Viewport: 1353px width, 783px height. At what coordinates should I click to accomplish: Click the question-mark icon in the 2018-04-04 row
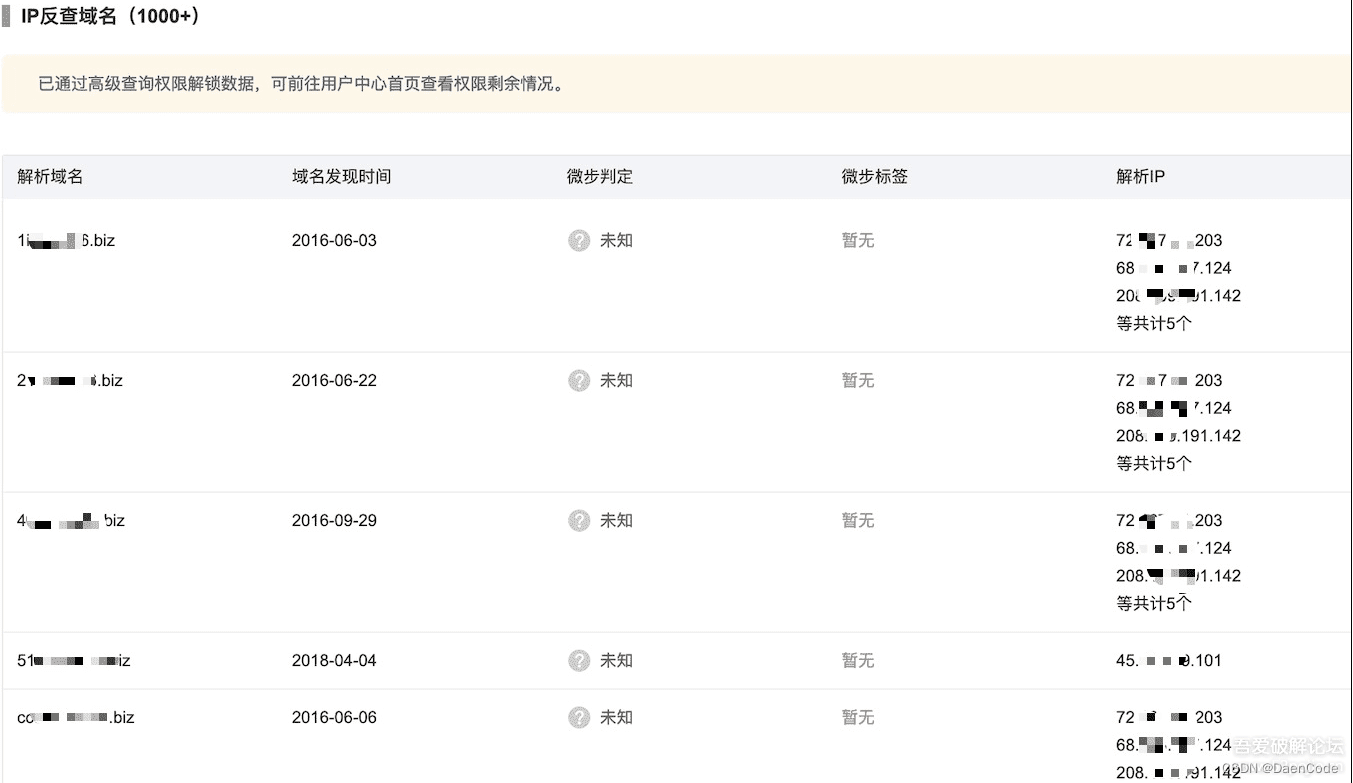tap(579, 660)
